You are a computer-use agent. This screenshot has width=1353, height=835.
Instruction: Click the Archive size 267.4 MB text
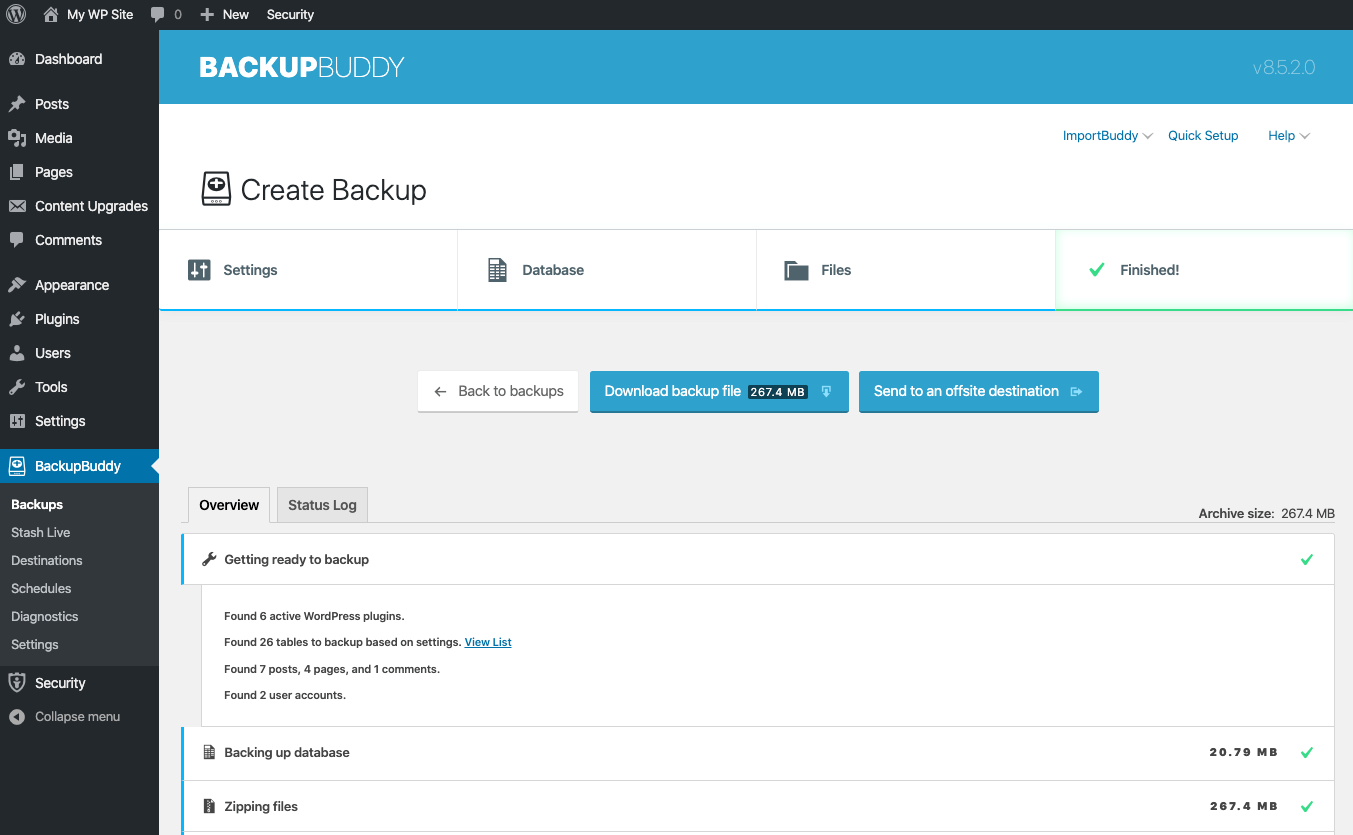(1267, 514)
